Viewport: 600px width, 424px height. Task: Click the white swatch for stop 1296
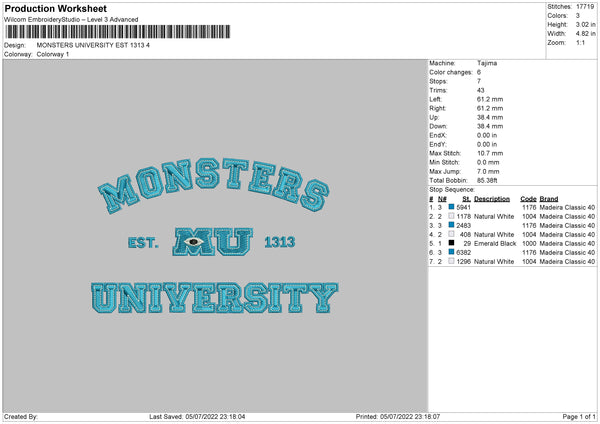[x=452, y=261]
